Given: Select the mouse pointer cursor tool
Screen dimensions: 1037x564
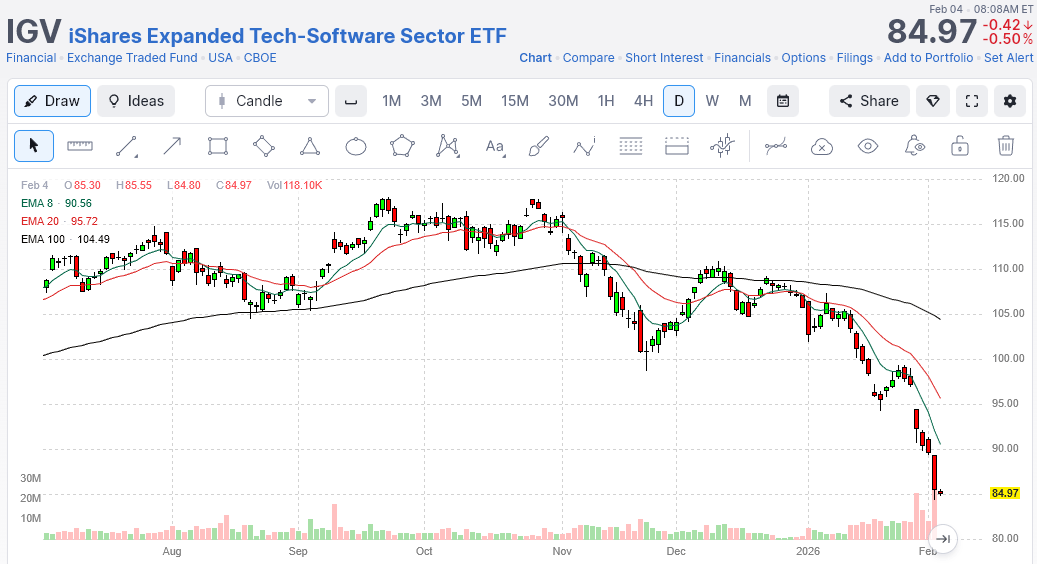Looking at the screenshot, I should click(x=34, y=146).
